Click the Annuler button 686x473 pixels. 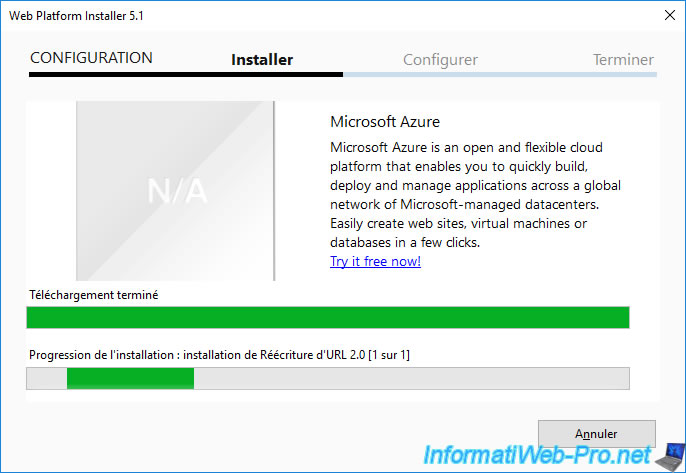click(596, 433)
